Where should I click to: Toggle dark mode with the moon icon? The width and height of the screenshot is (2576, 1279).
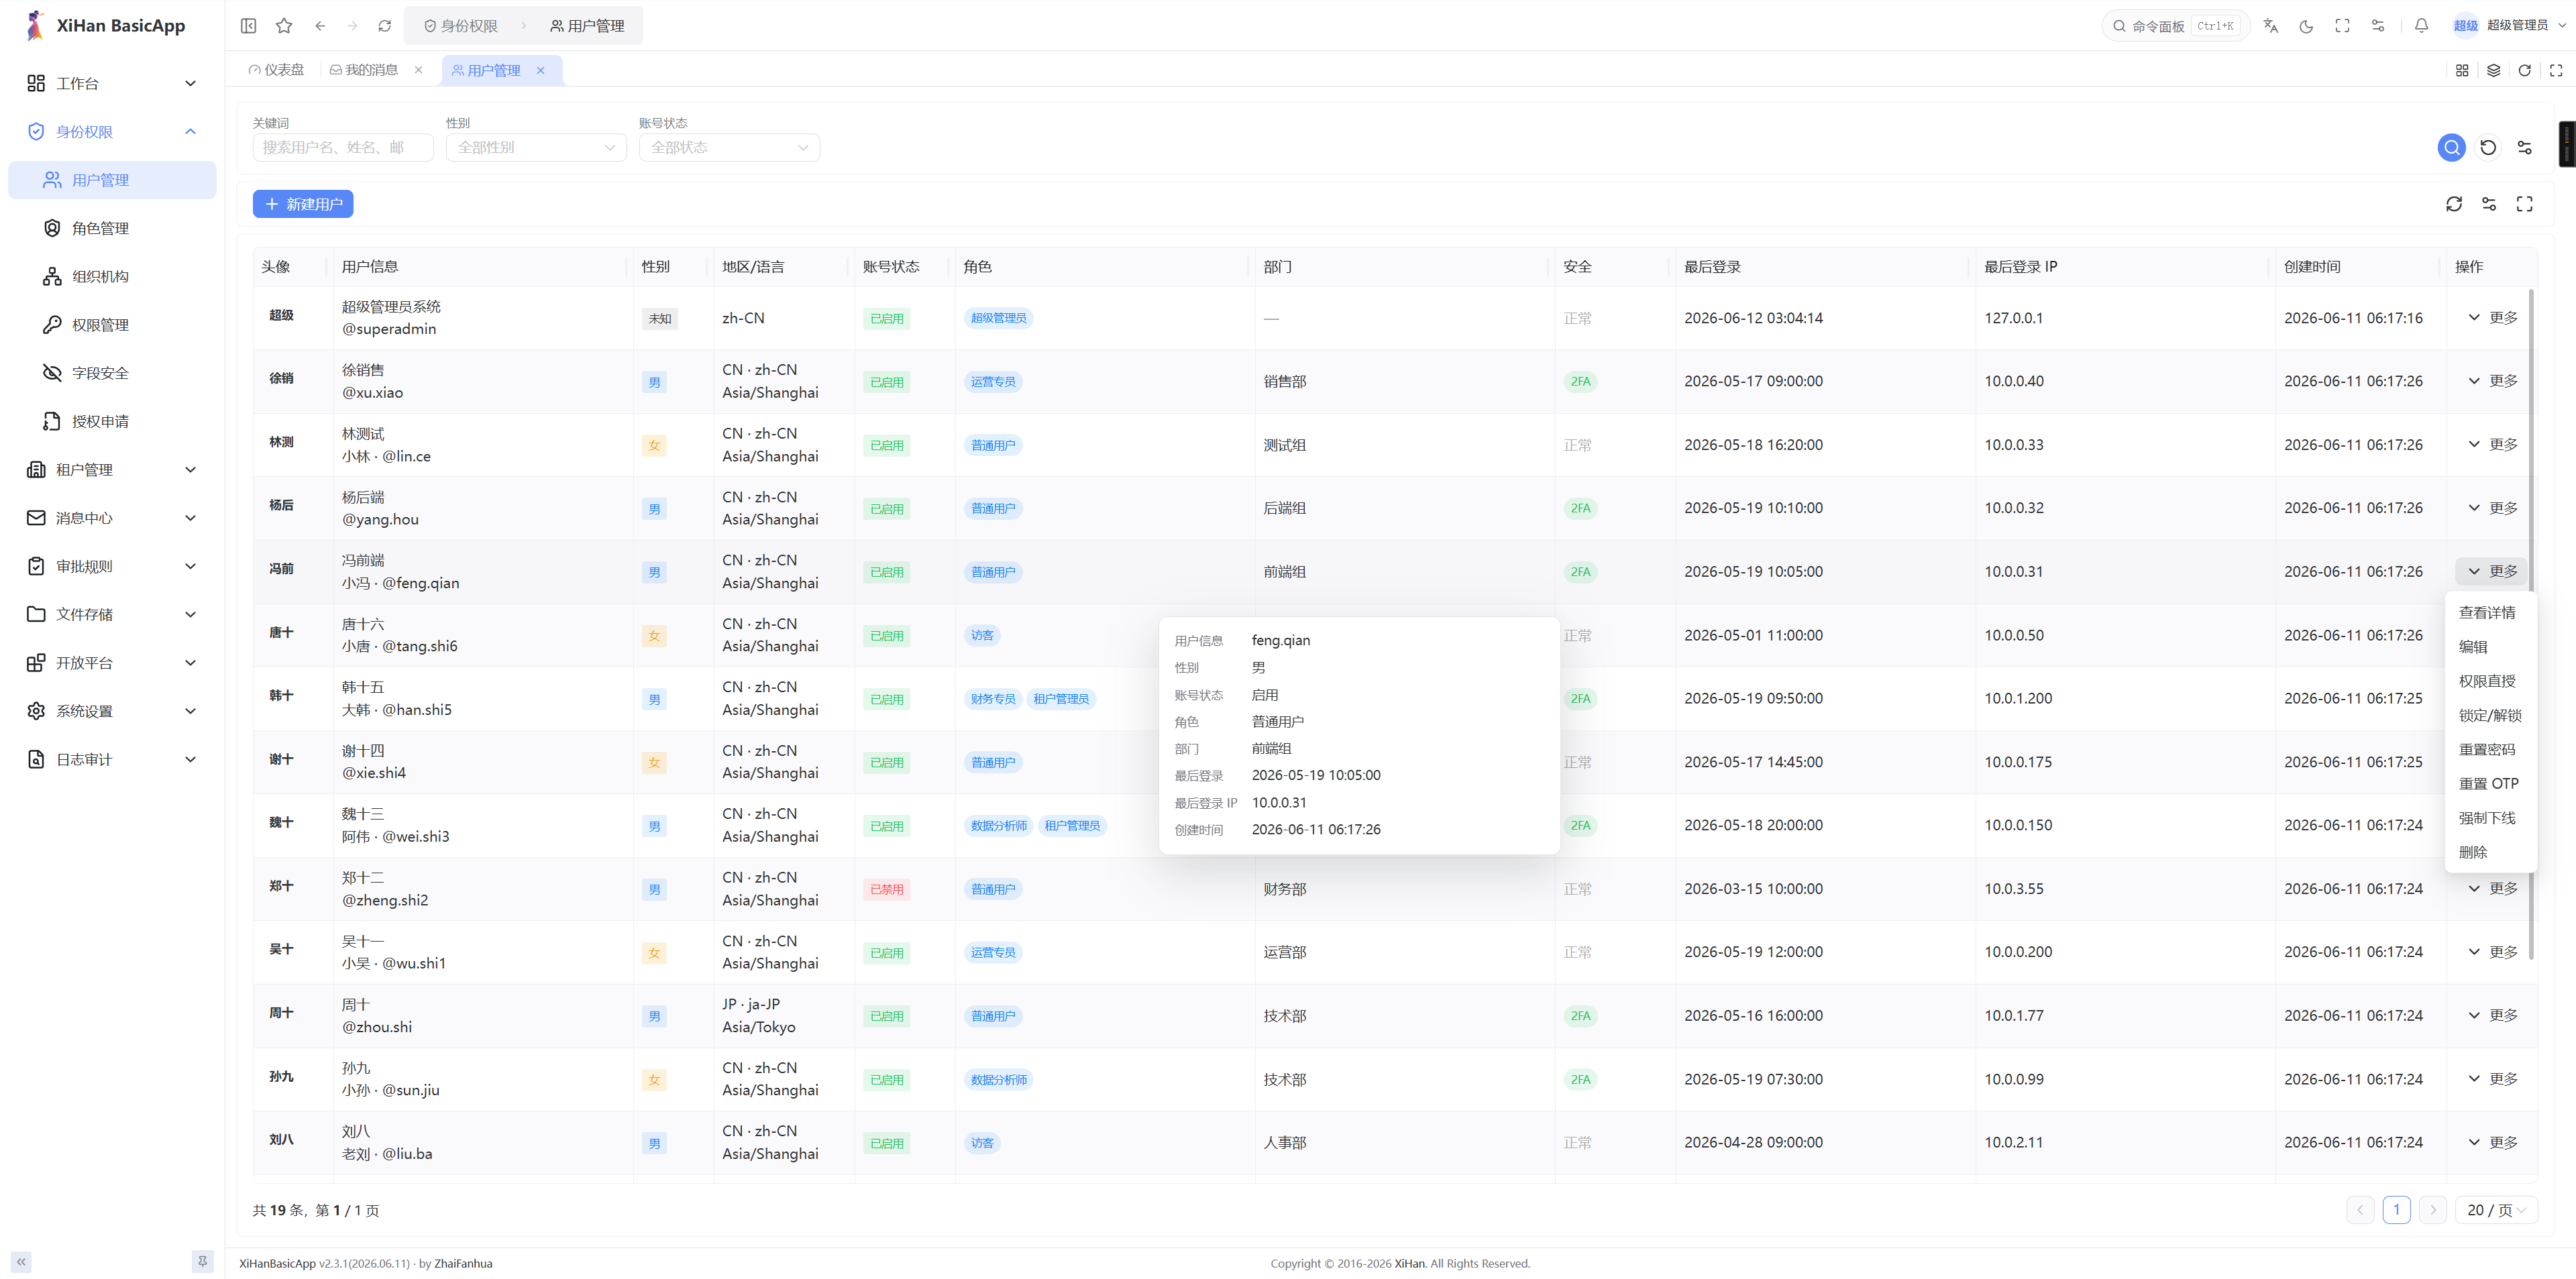[x=2306, y=26]
